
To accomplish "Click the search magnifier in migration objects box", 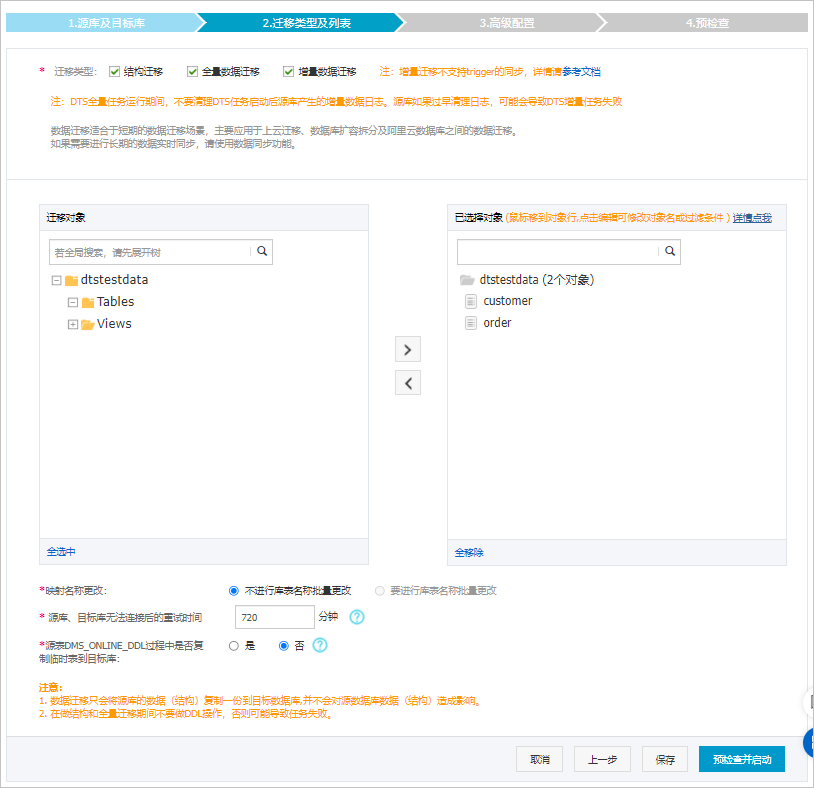I will (262, 251).
